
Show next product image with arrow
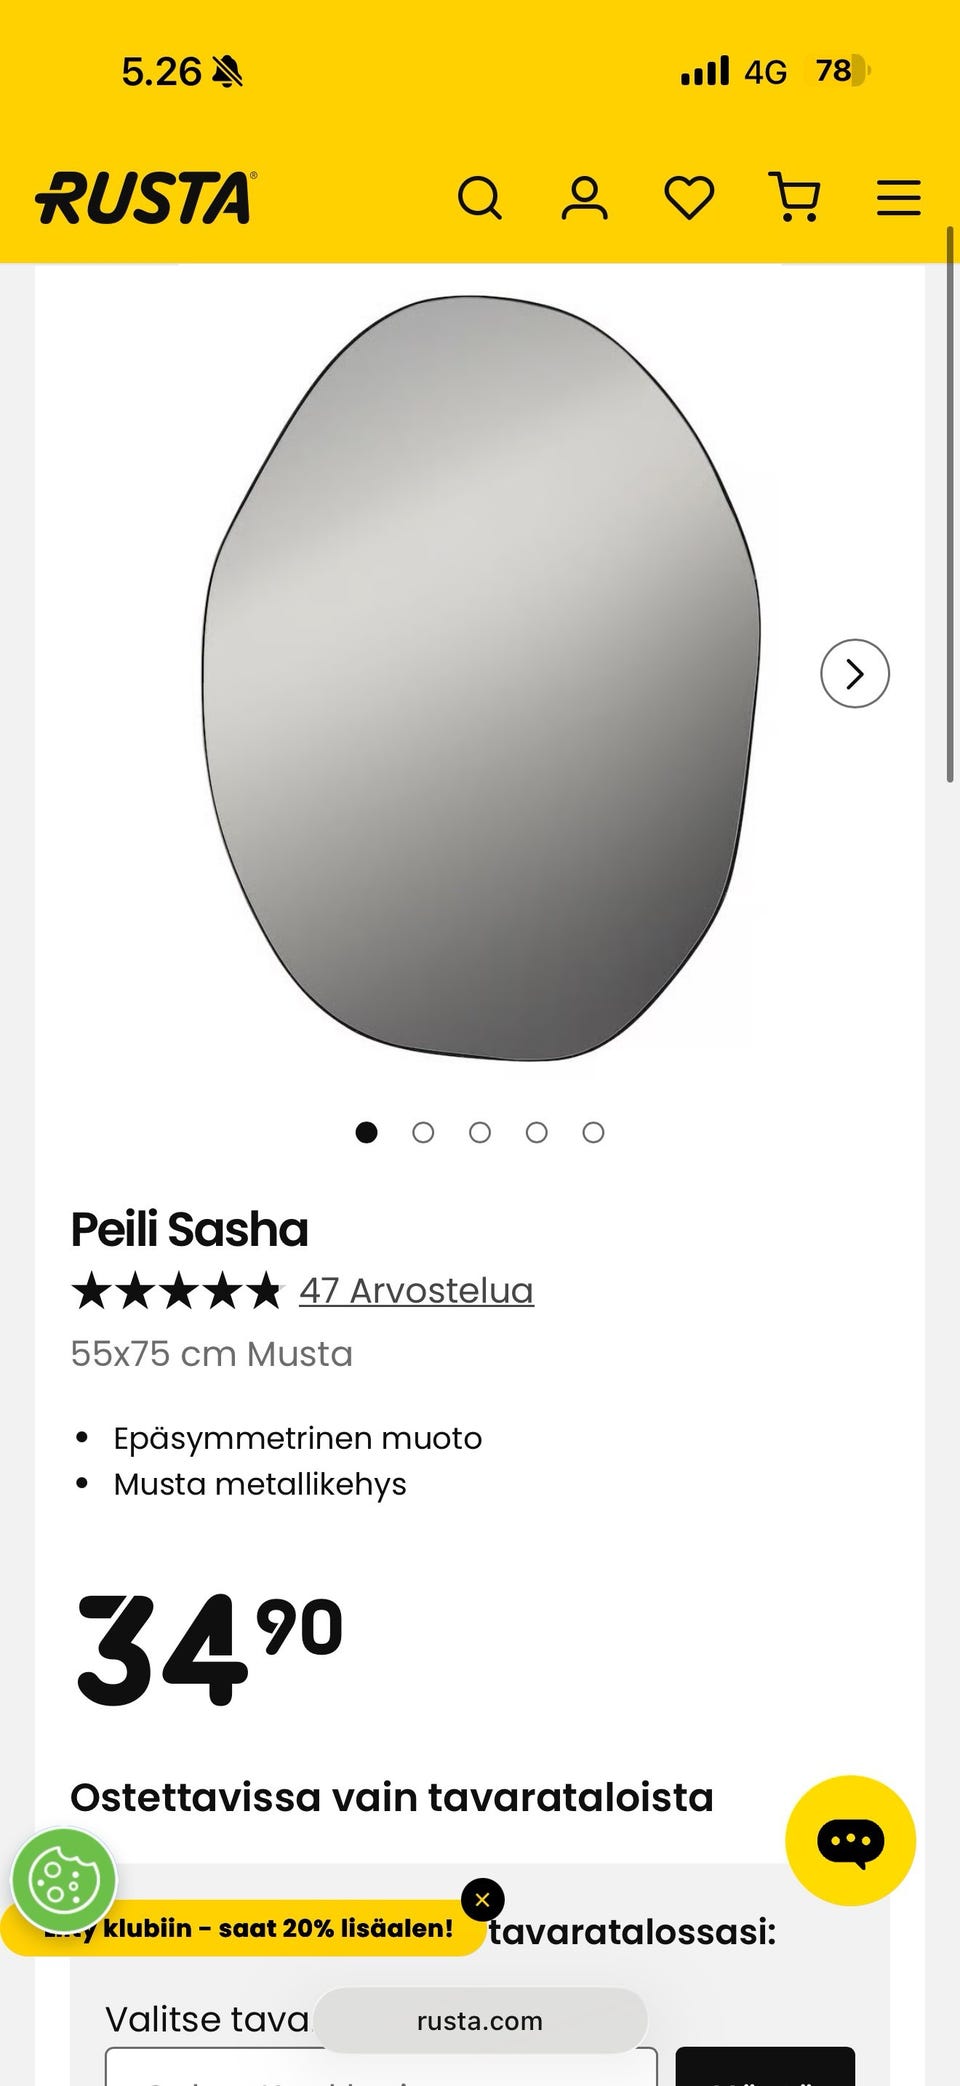[855, 674]
